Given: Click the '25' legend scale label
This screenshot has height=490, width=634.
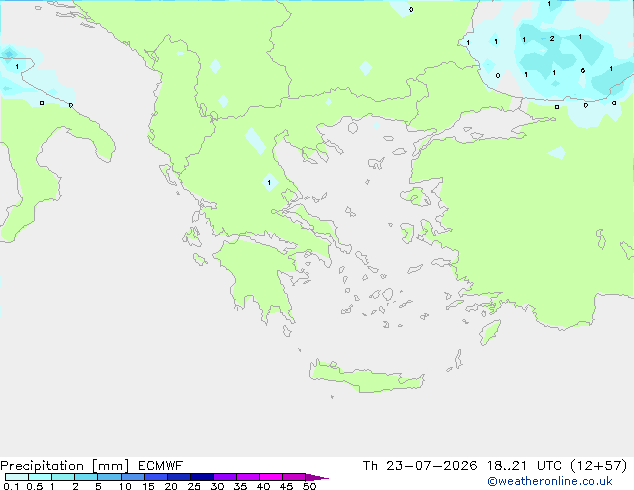Looking at the screenshot, I should click(194, 486).
